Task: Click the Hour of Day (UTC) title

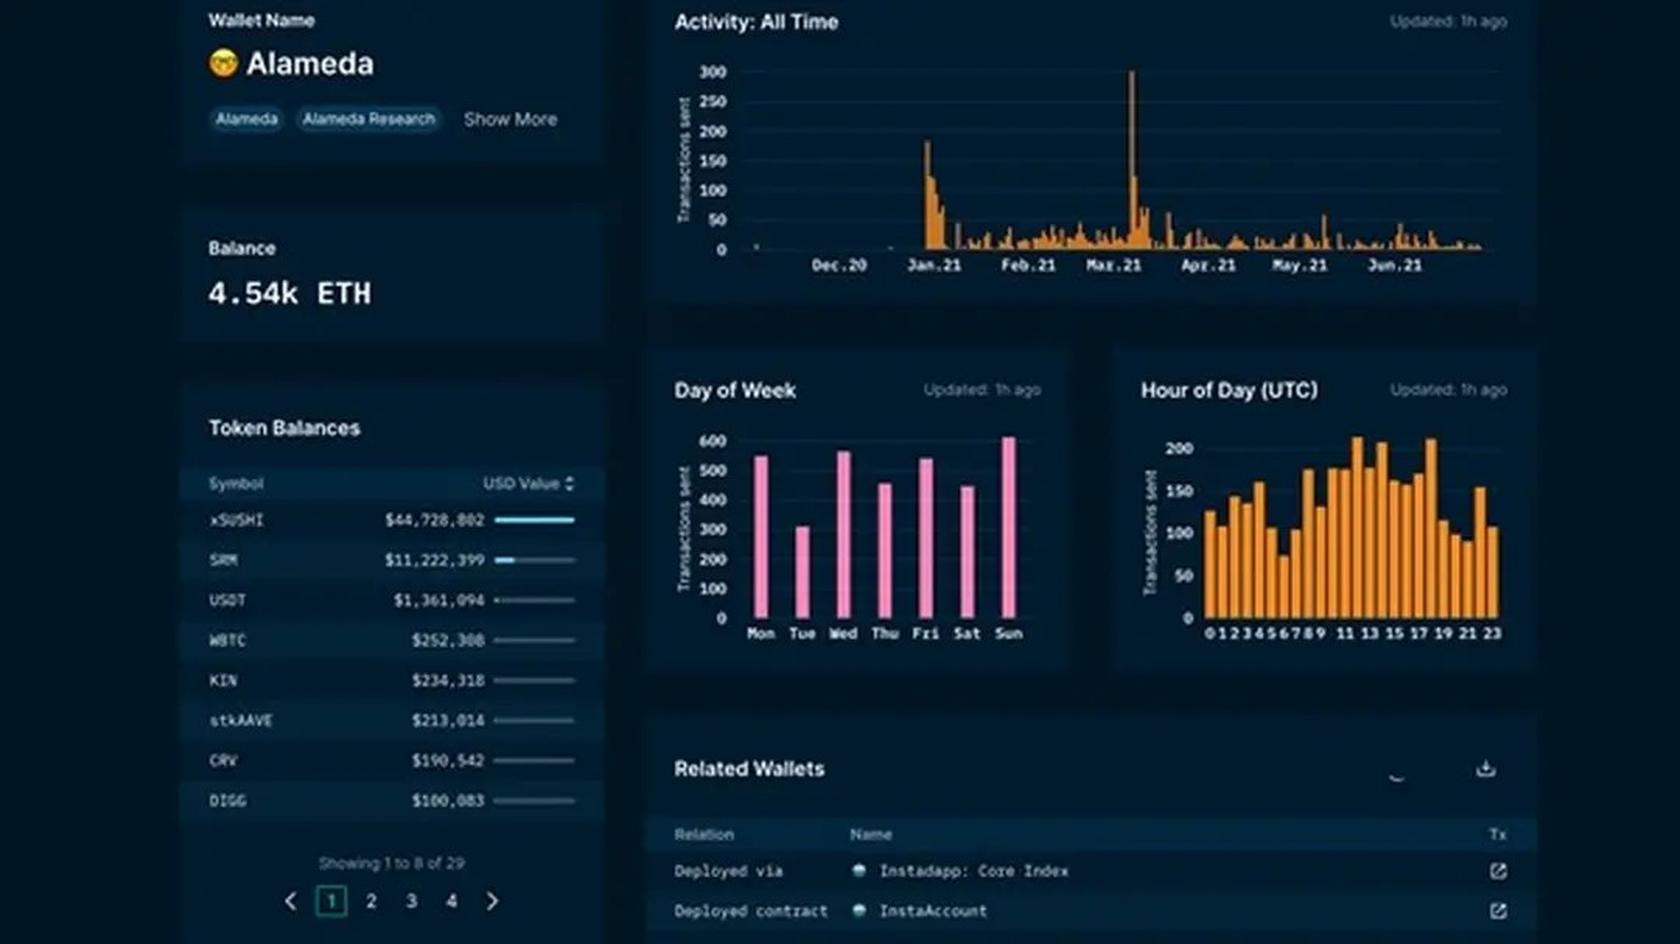Action: (x=1229, y=390)
